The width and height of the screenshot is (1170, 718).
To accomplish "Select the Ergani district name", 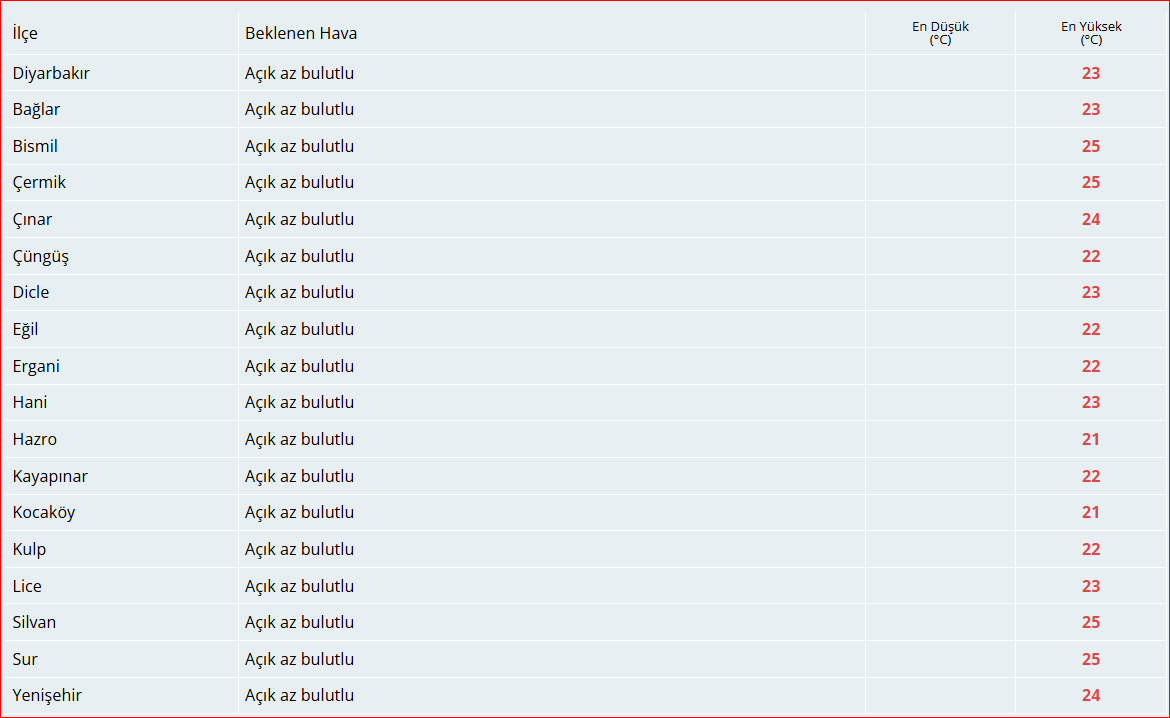I will tap(36, 366).
